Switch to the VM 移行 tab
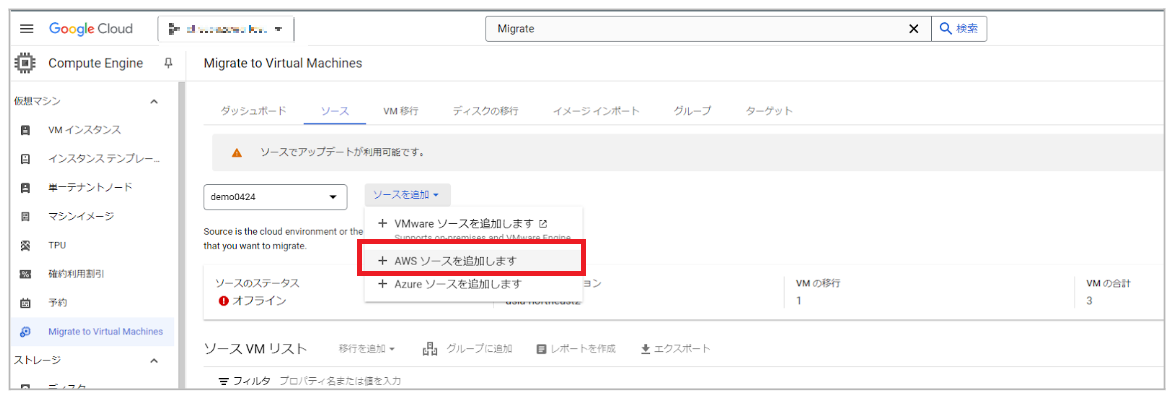This screenshot has height=396, width=1169. tap(400, 111)
